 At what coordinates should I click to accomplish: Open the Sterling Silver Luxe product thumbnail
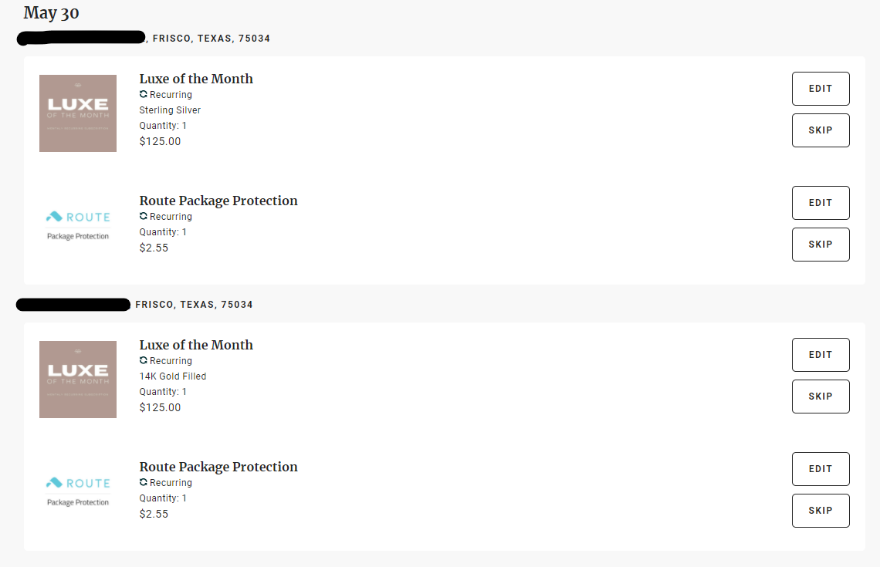78,113
